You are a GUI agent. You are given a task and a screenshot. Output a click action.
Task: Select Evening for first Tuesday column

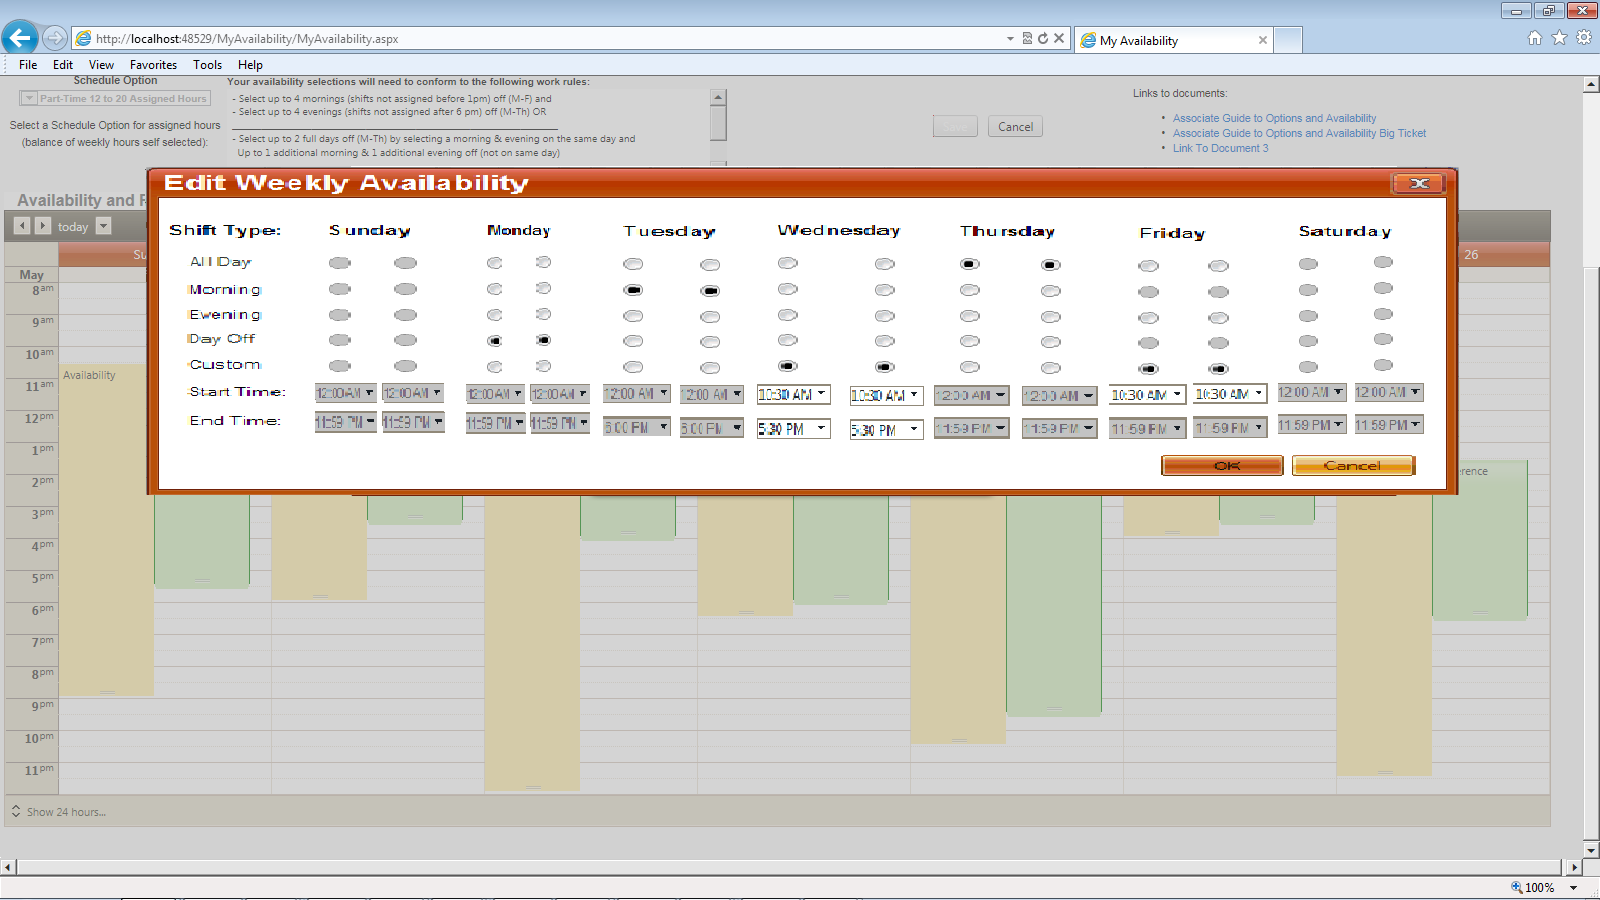[x=633, y=316]
